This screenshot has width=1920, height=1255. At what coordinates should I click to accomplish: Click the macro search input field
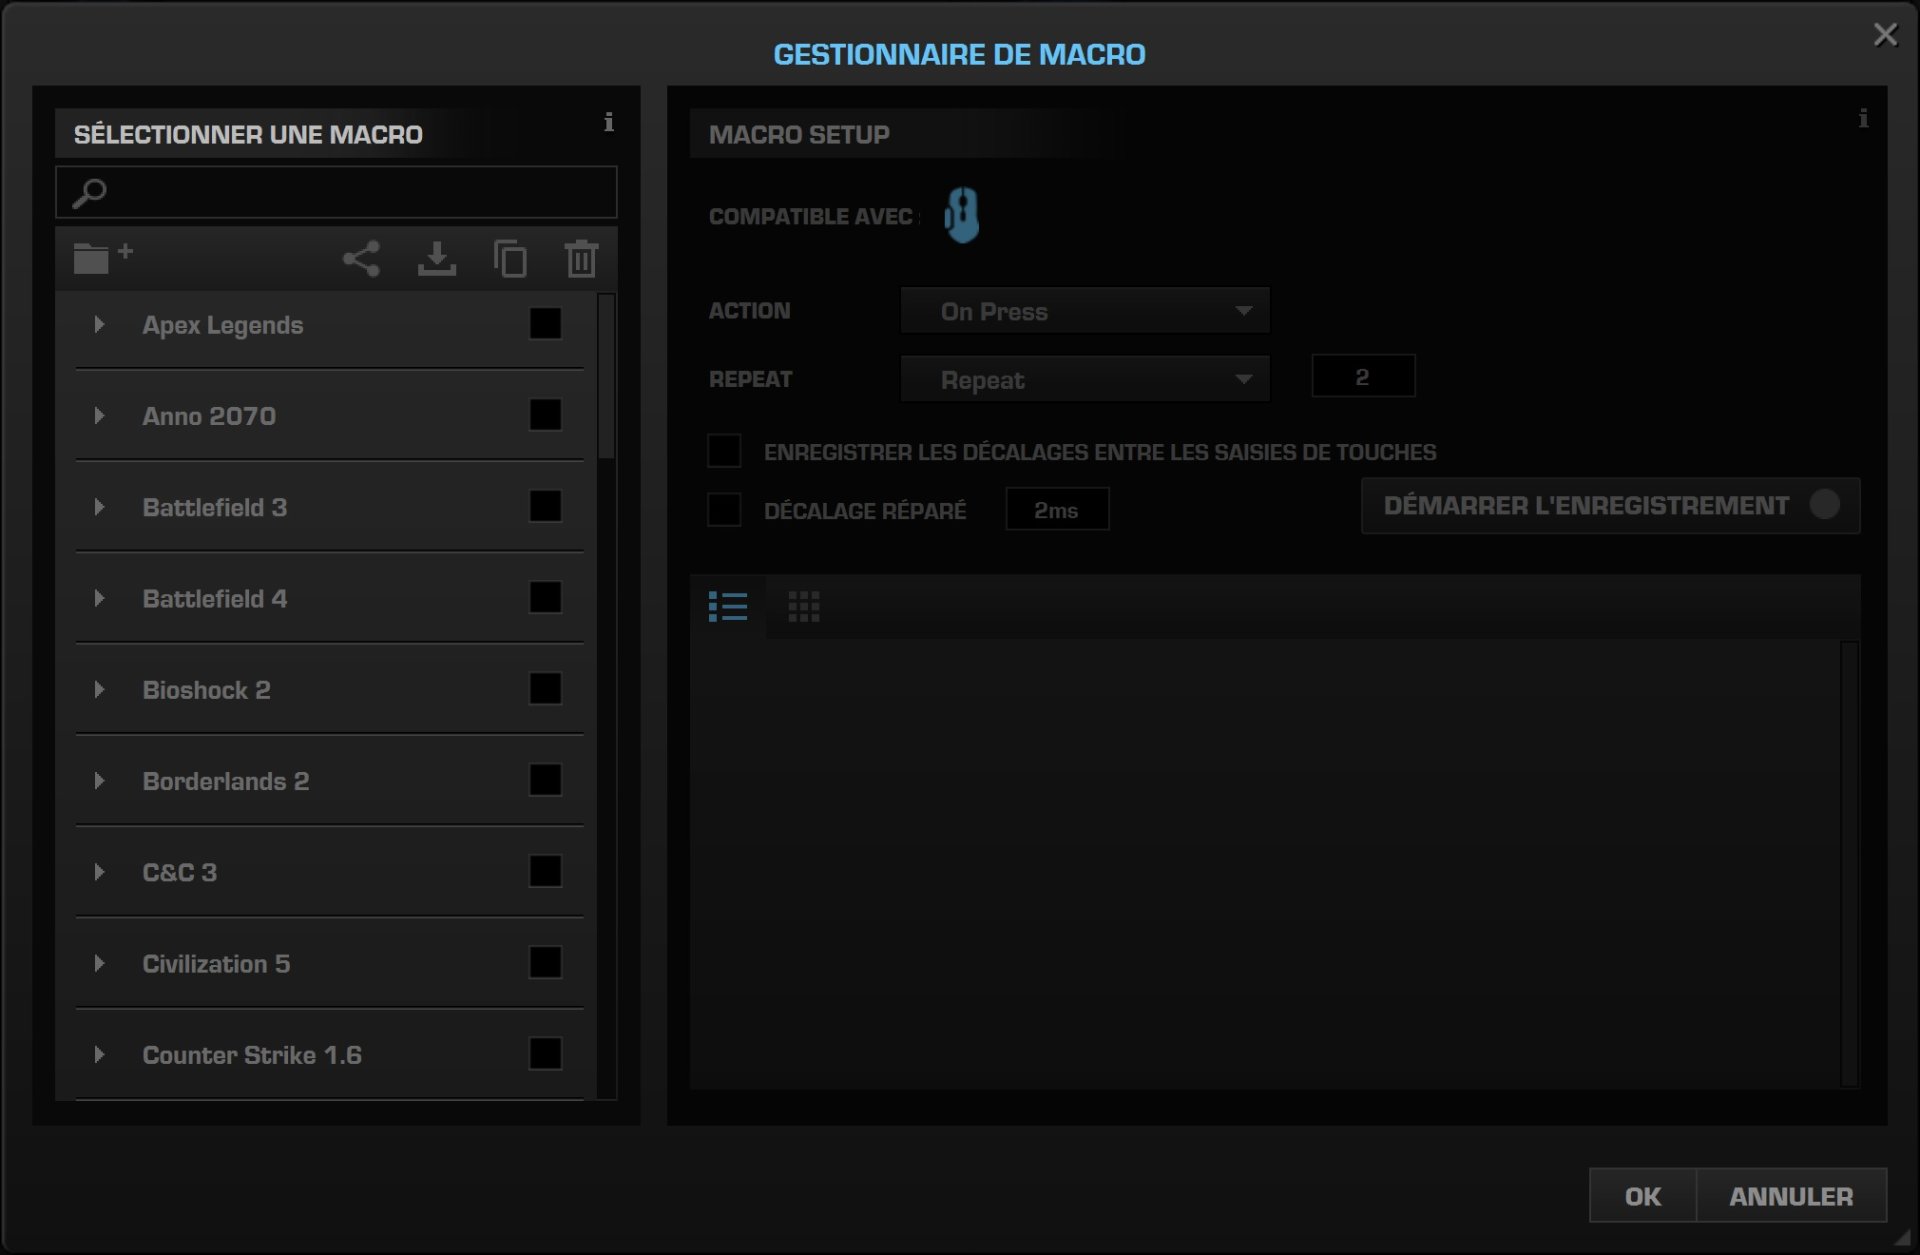point(337,192)
